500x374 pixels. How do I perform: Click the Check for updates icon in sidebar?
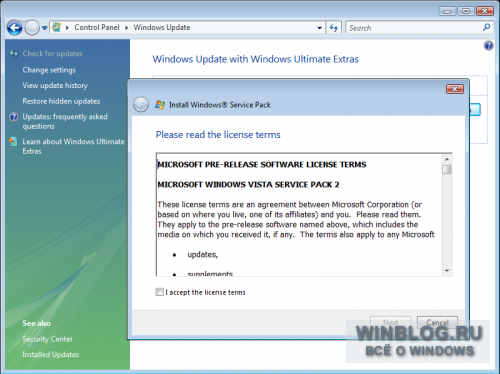tap(14, 53)
